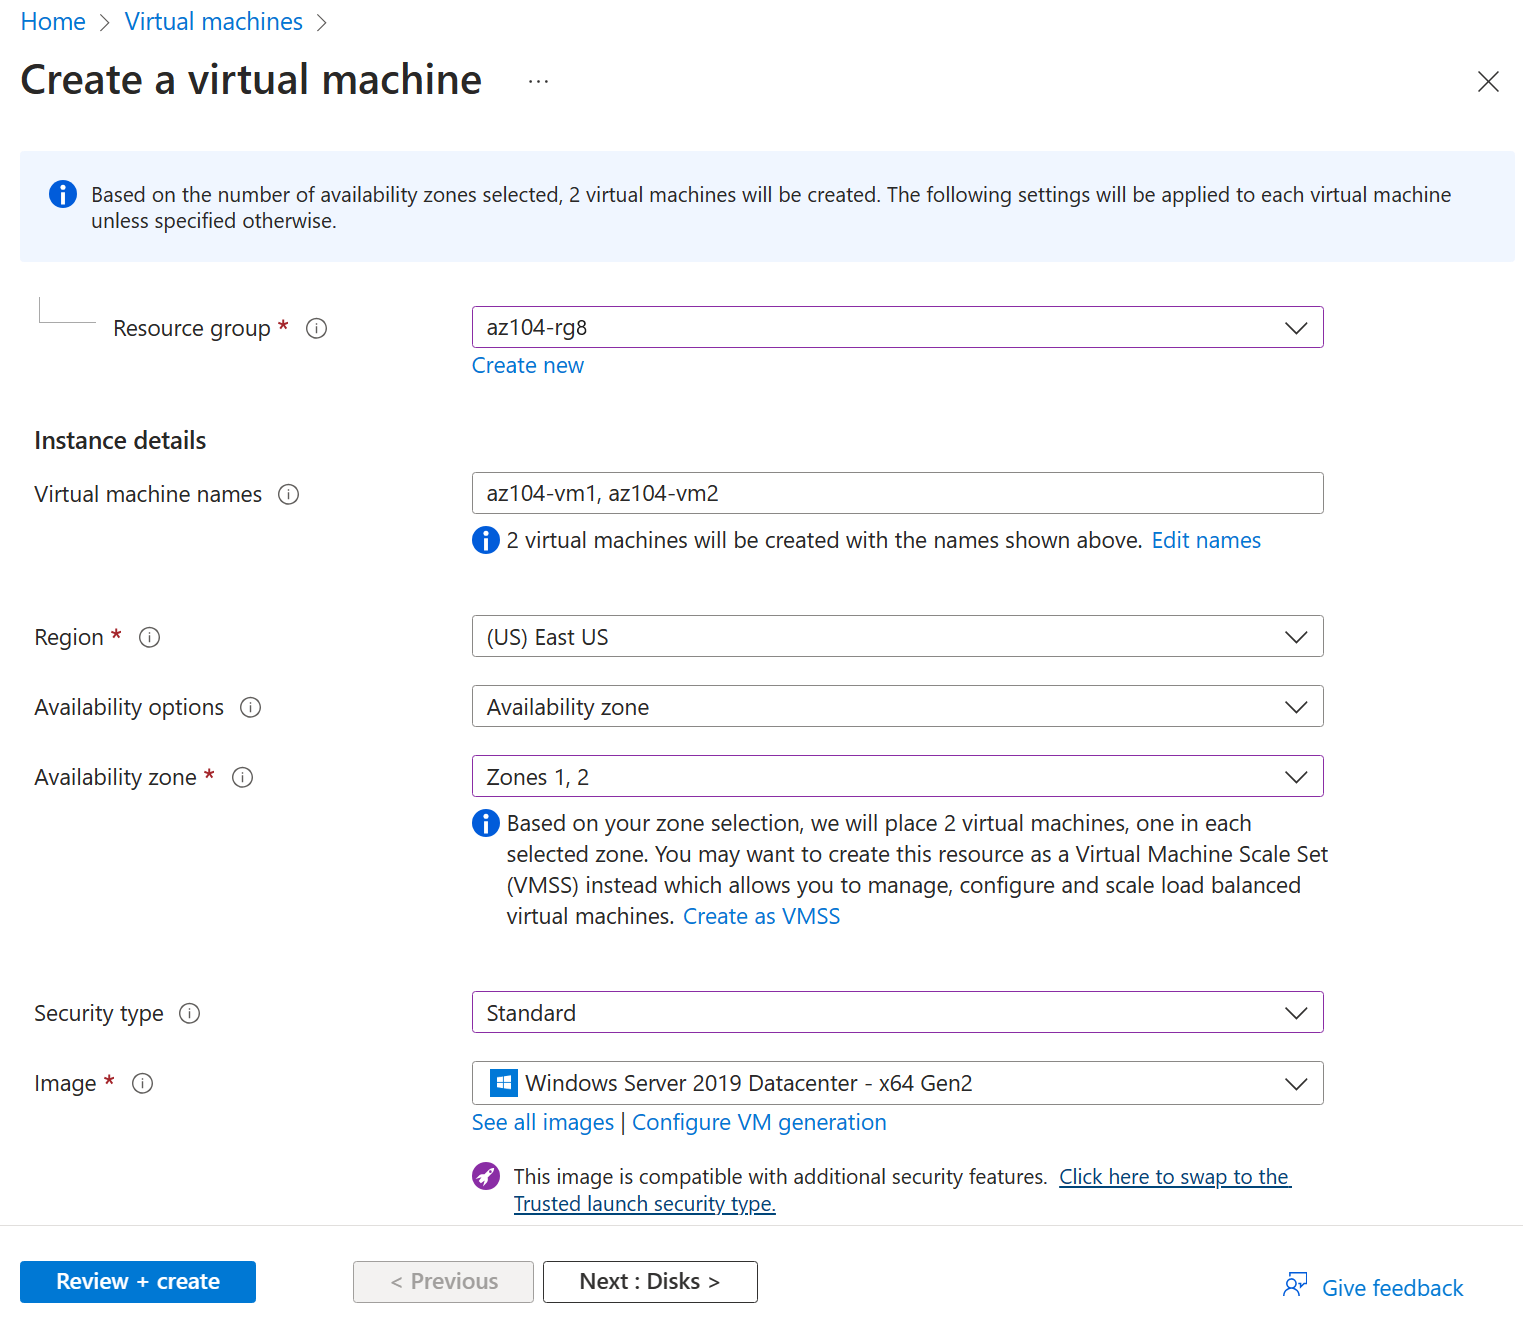Image resolution: width=1523 pixels, height=1320 pixels.
Task: Click the Image info icon
Action: 143,1083
